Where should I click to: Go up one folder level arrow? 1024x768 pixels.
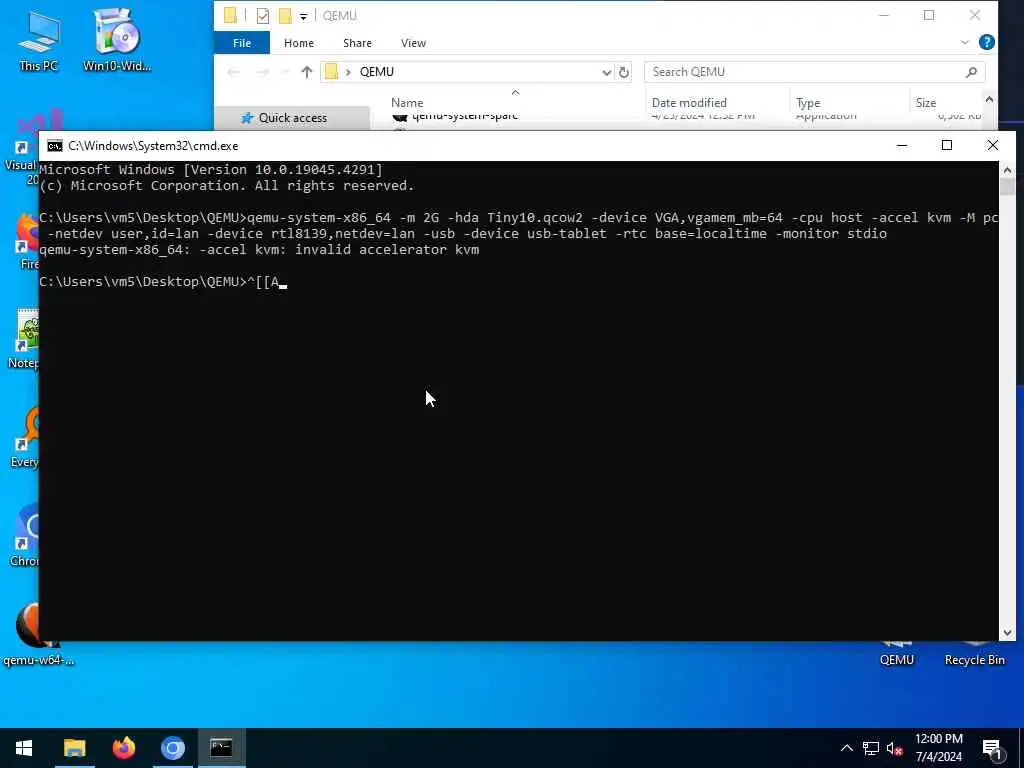pos(307,72)
